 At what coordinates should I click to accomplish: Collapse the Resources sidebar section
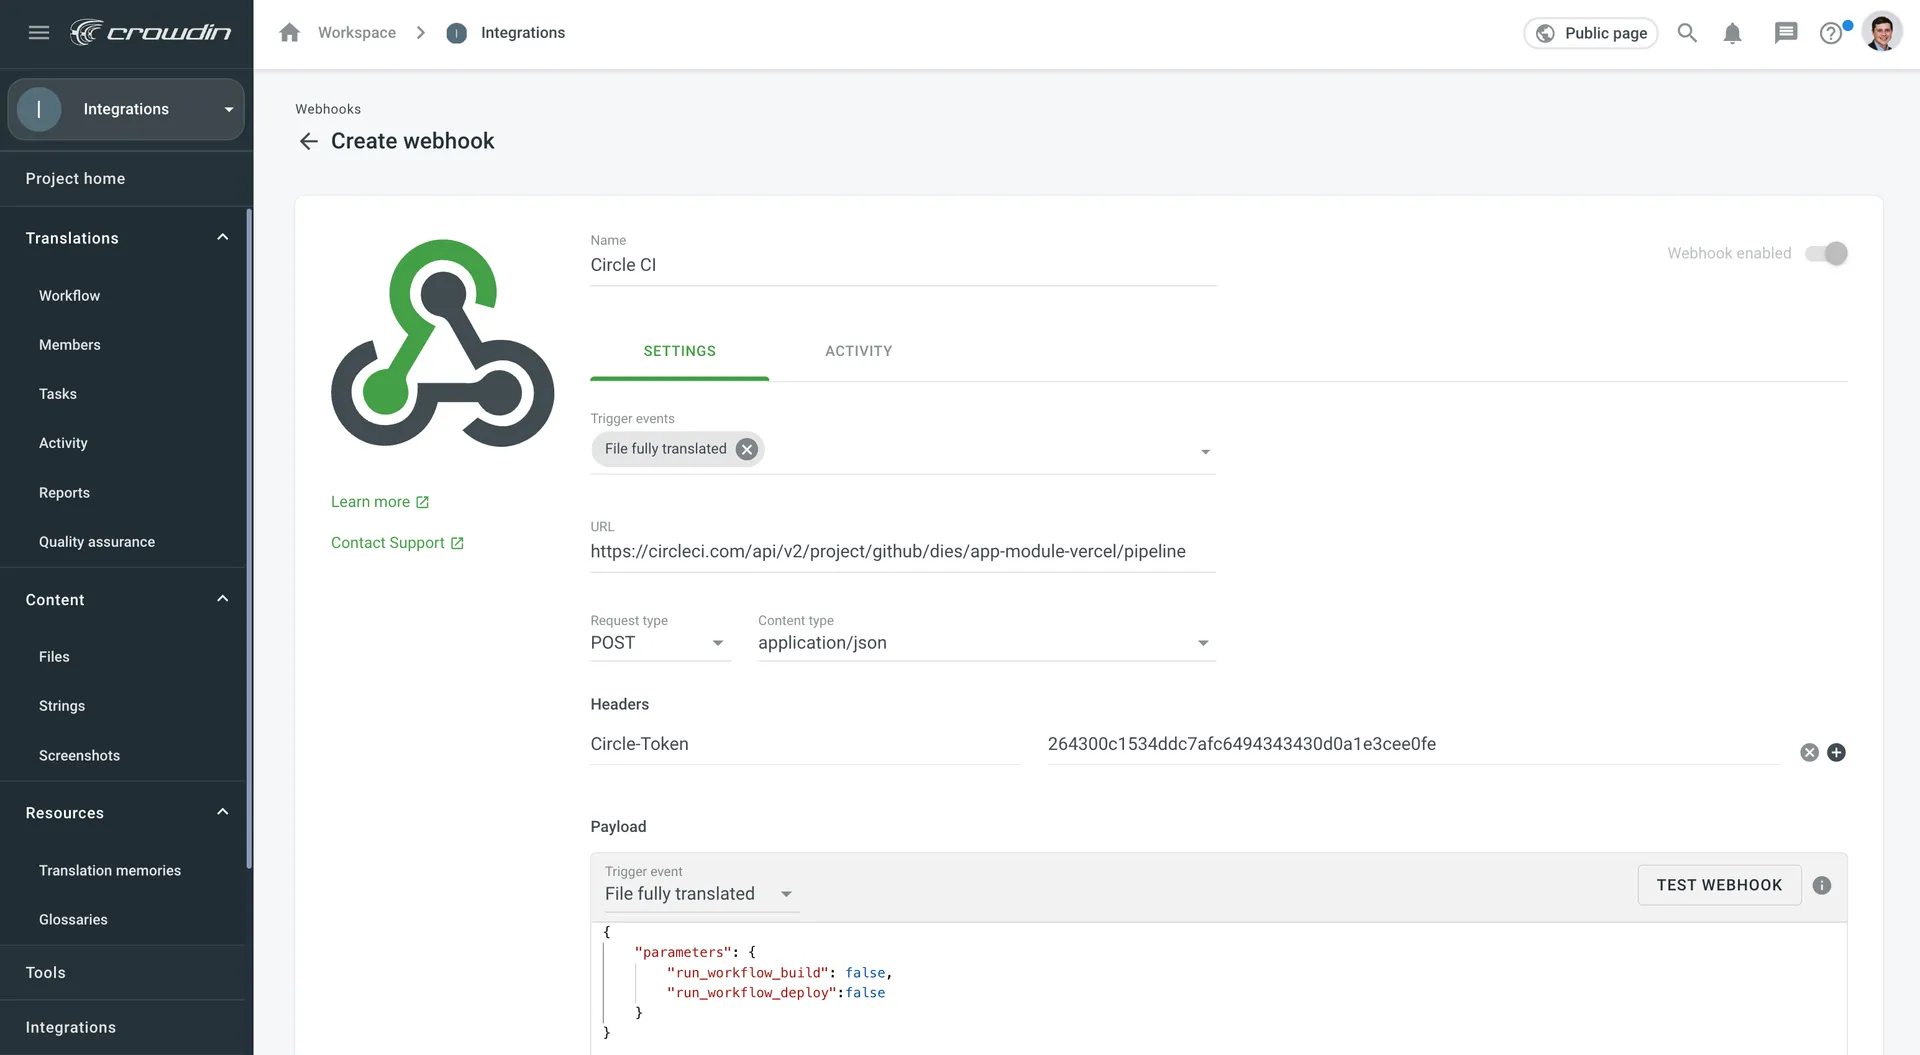222,812
